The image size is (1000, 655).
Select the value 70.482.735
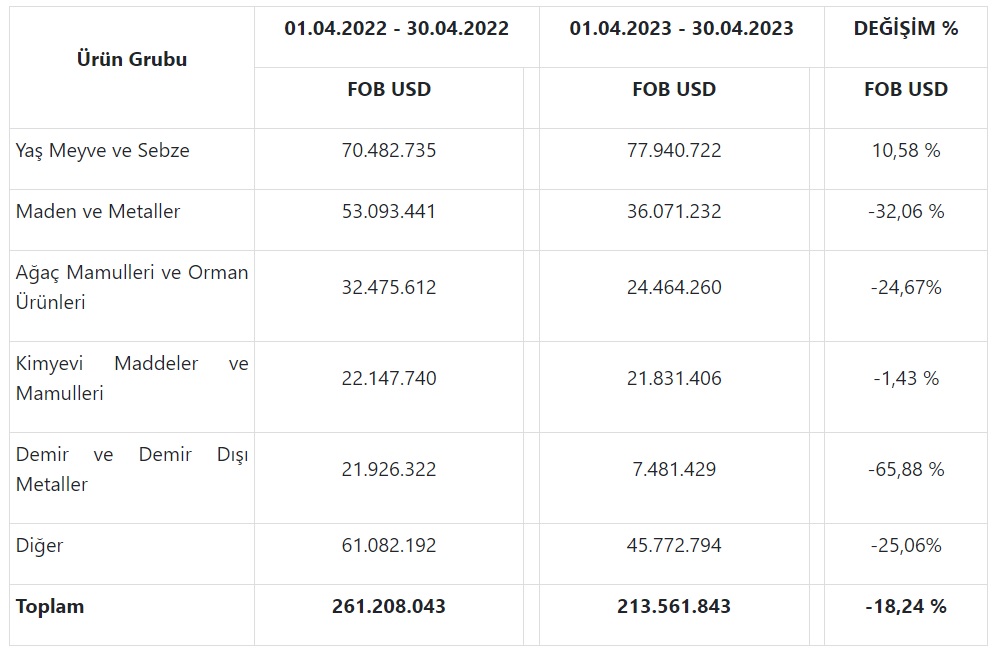pos(389,151)
